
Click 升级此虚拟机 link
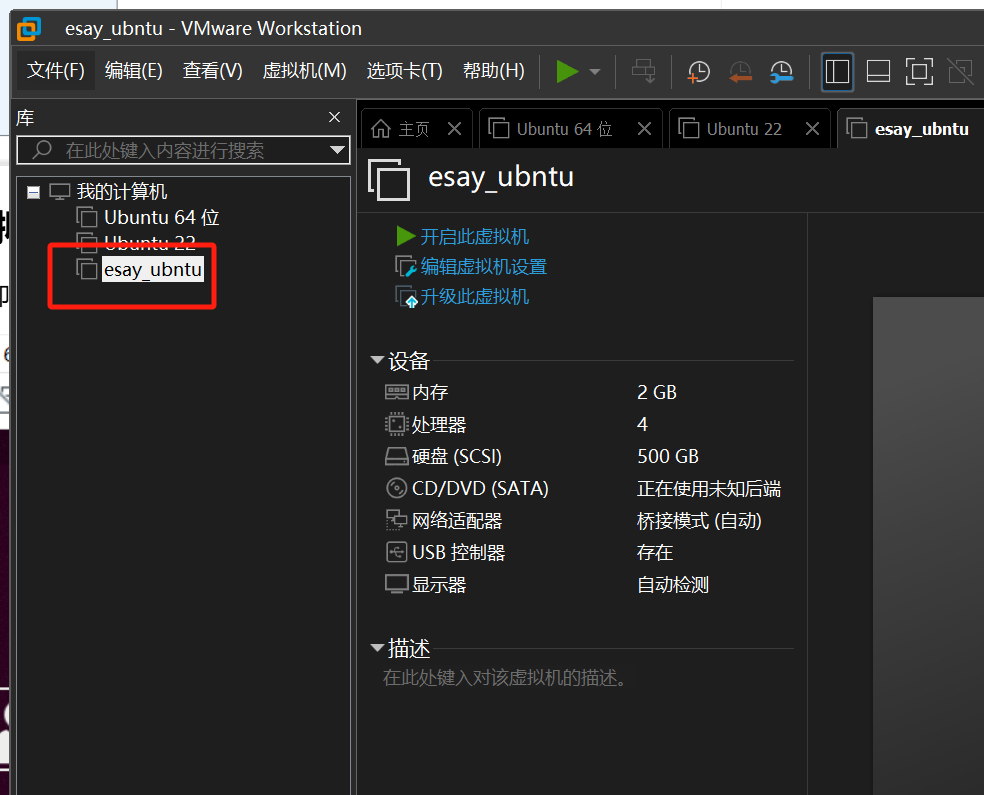474,297
